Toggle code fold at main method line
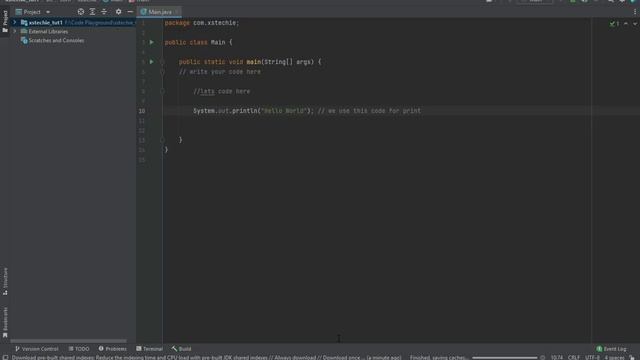Image resolution: width=640 pixels, height=360 pixels. [162, 62]
